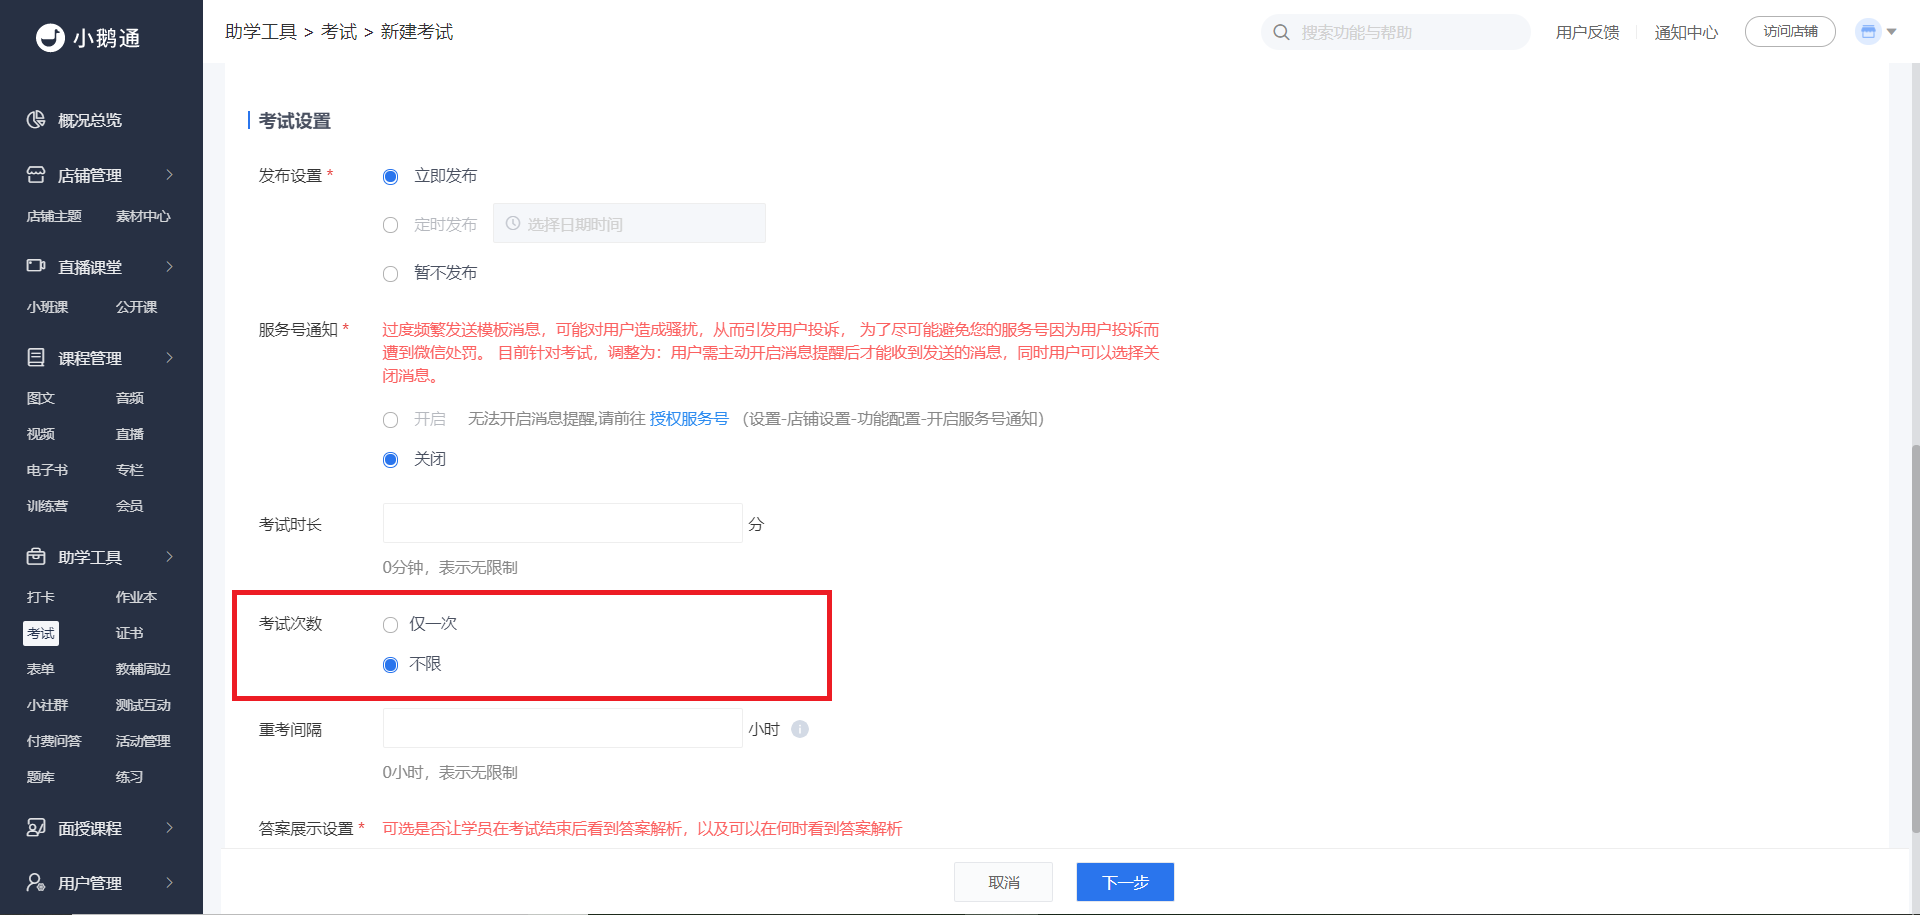Click the 用户管理 person icon
The width and height of the screenshot is (1920, 915).
36,882
